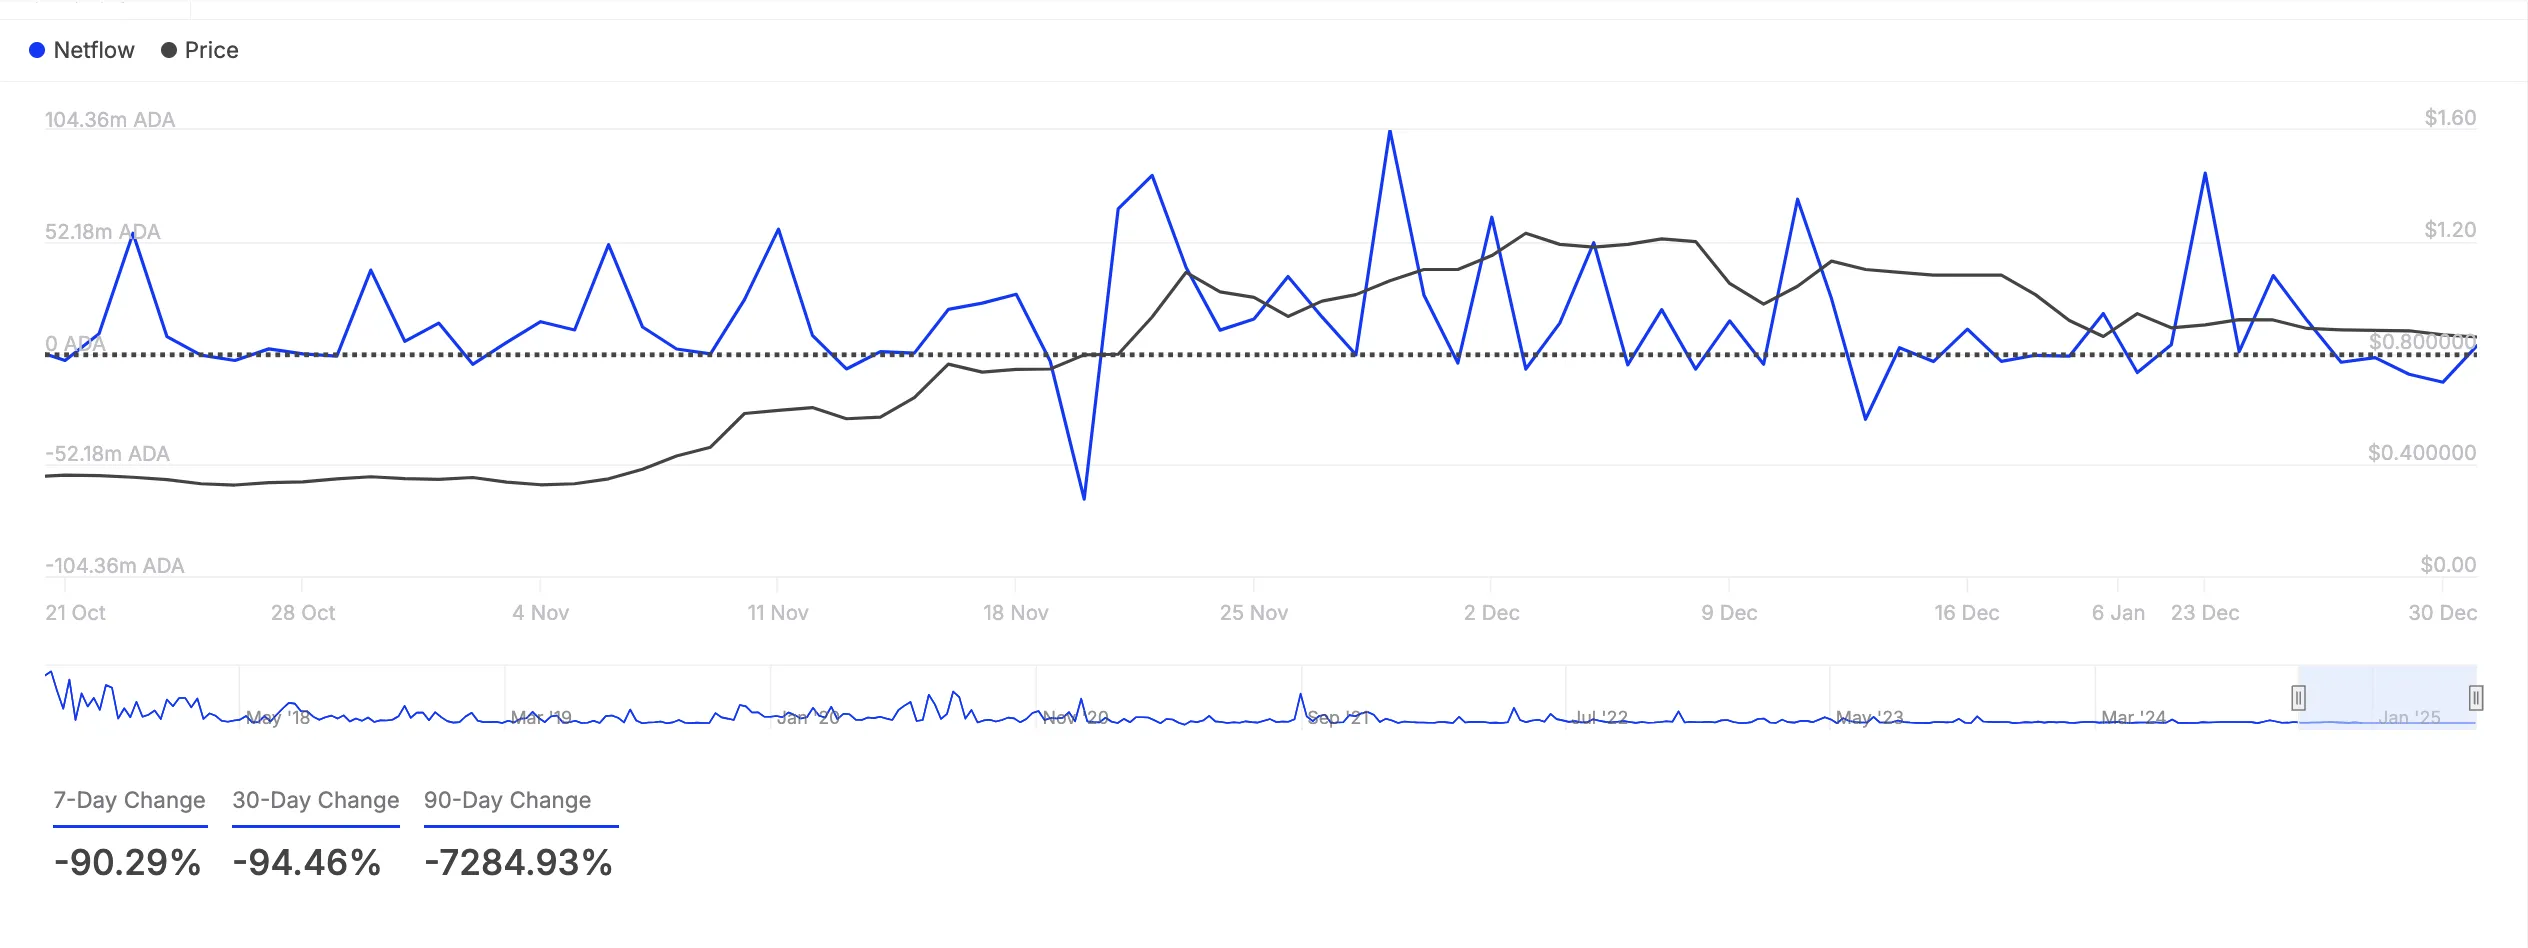Select the 90-Day Change tab
This screenshot has height=948, width=2528.
(x=507, y=800)
